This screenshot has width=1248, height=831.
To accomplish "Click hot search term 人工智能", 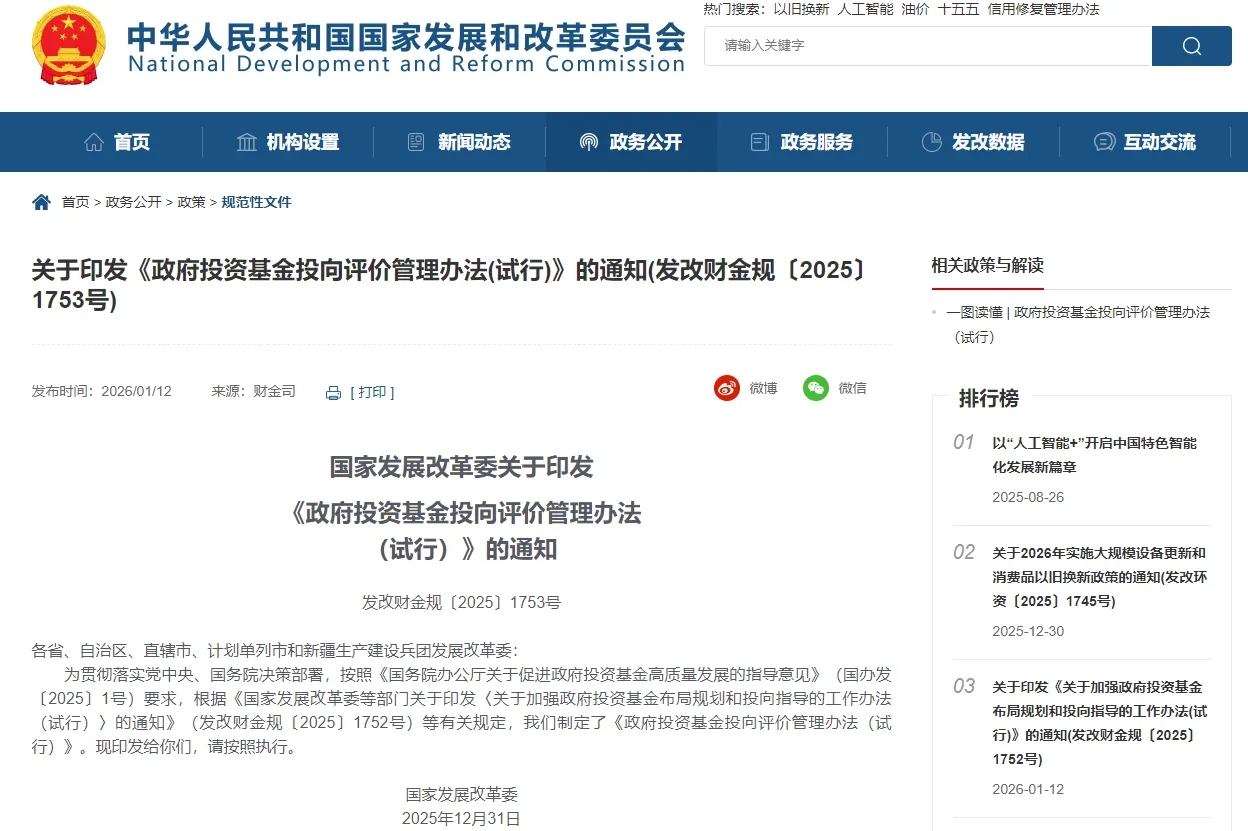I will click(x=865, y=9).
